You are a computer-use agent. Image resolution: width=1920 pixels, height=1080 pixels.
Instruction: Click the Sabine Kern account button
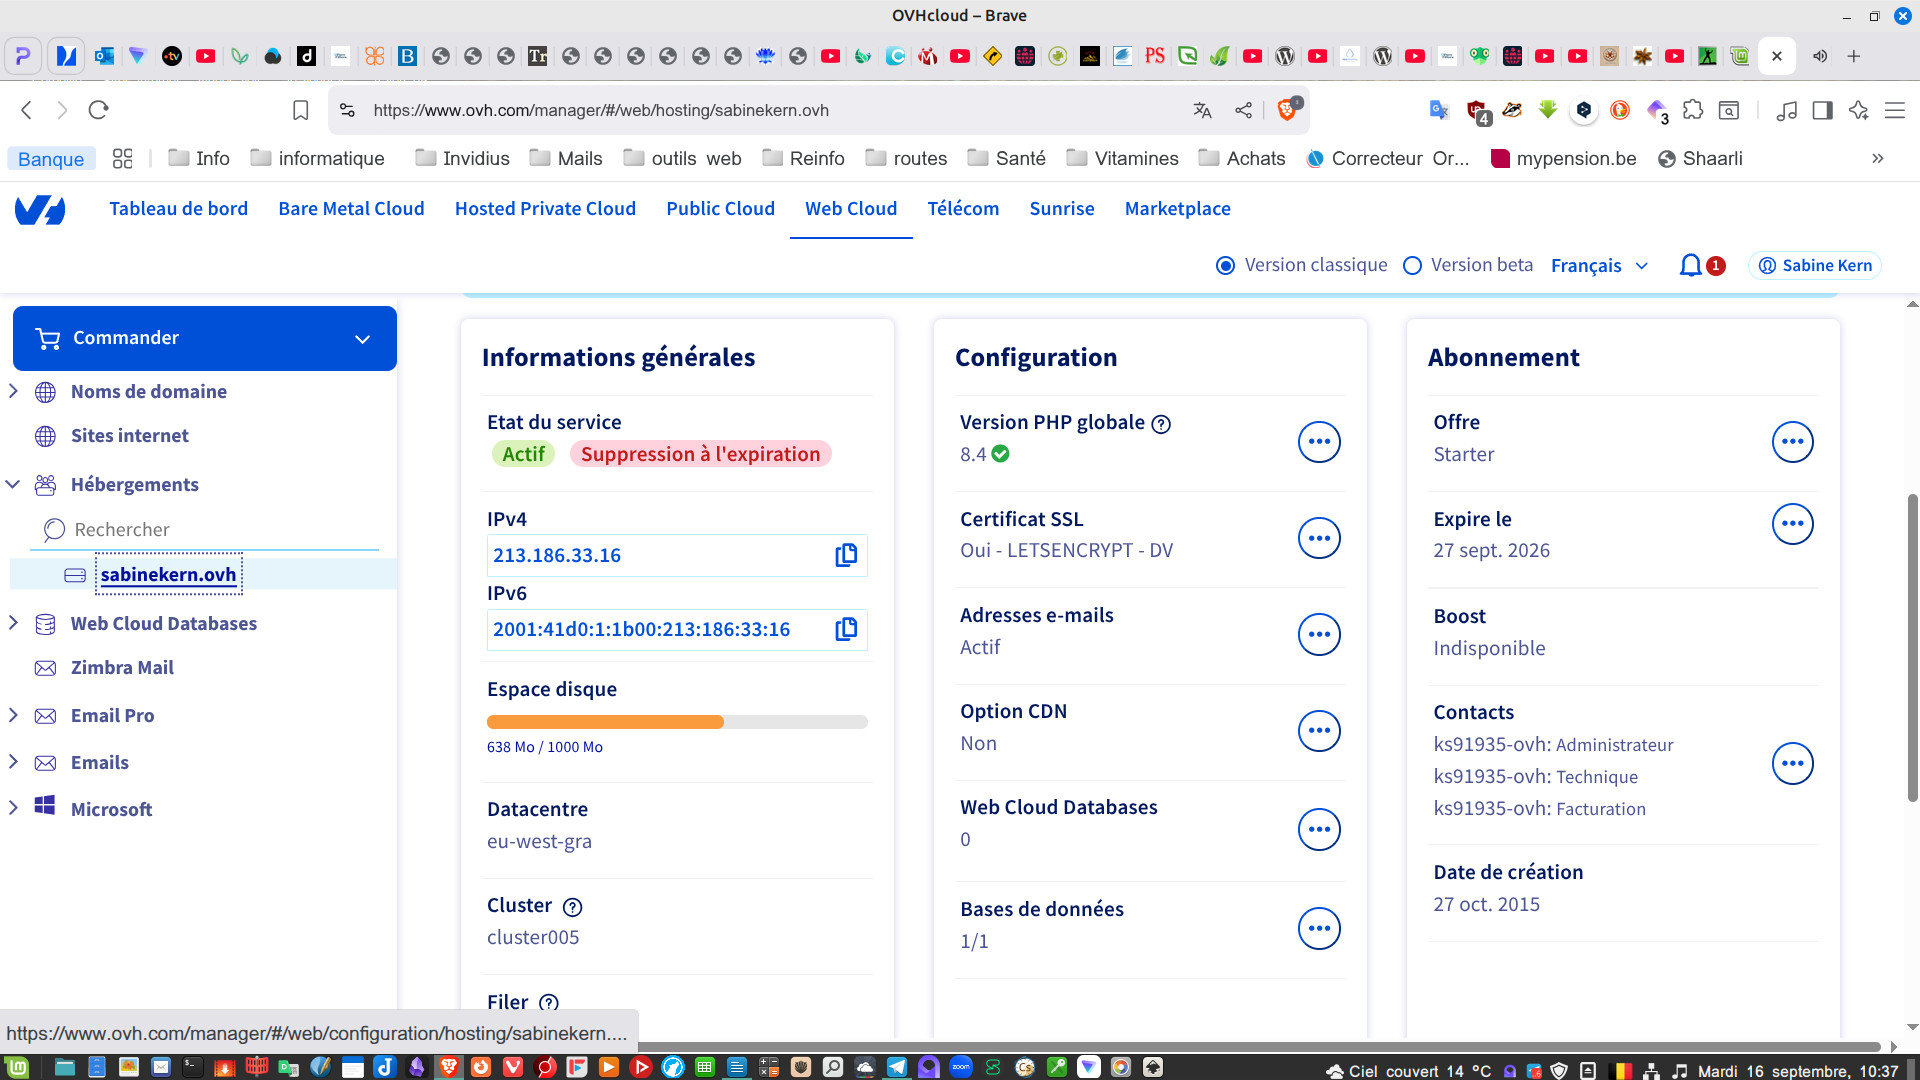[x=1815, y=265]
